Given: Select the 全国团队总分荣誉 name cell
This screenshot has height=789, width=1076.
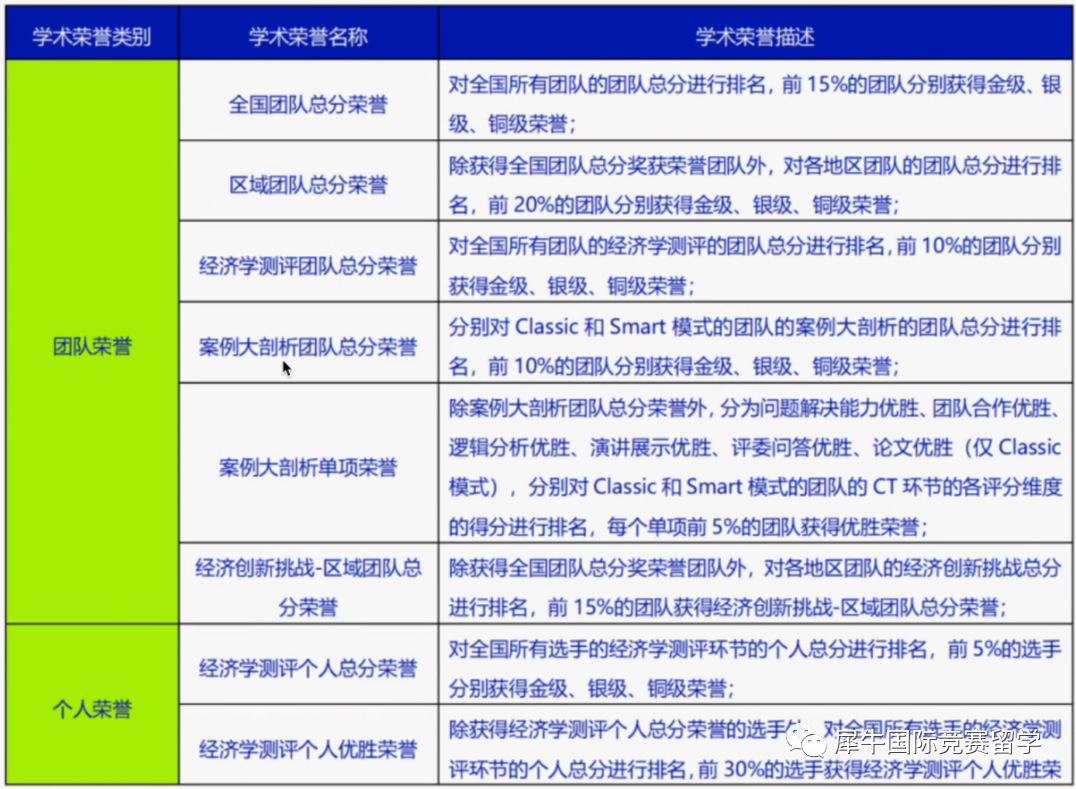Looking at the screenshot, I should [308, 104].
